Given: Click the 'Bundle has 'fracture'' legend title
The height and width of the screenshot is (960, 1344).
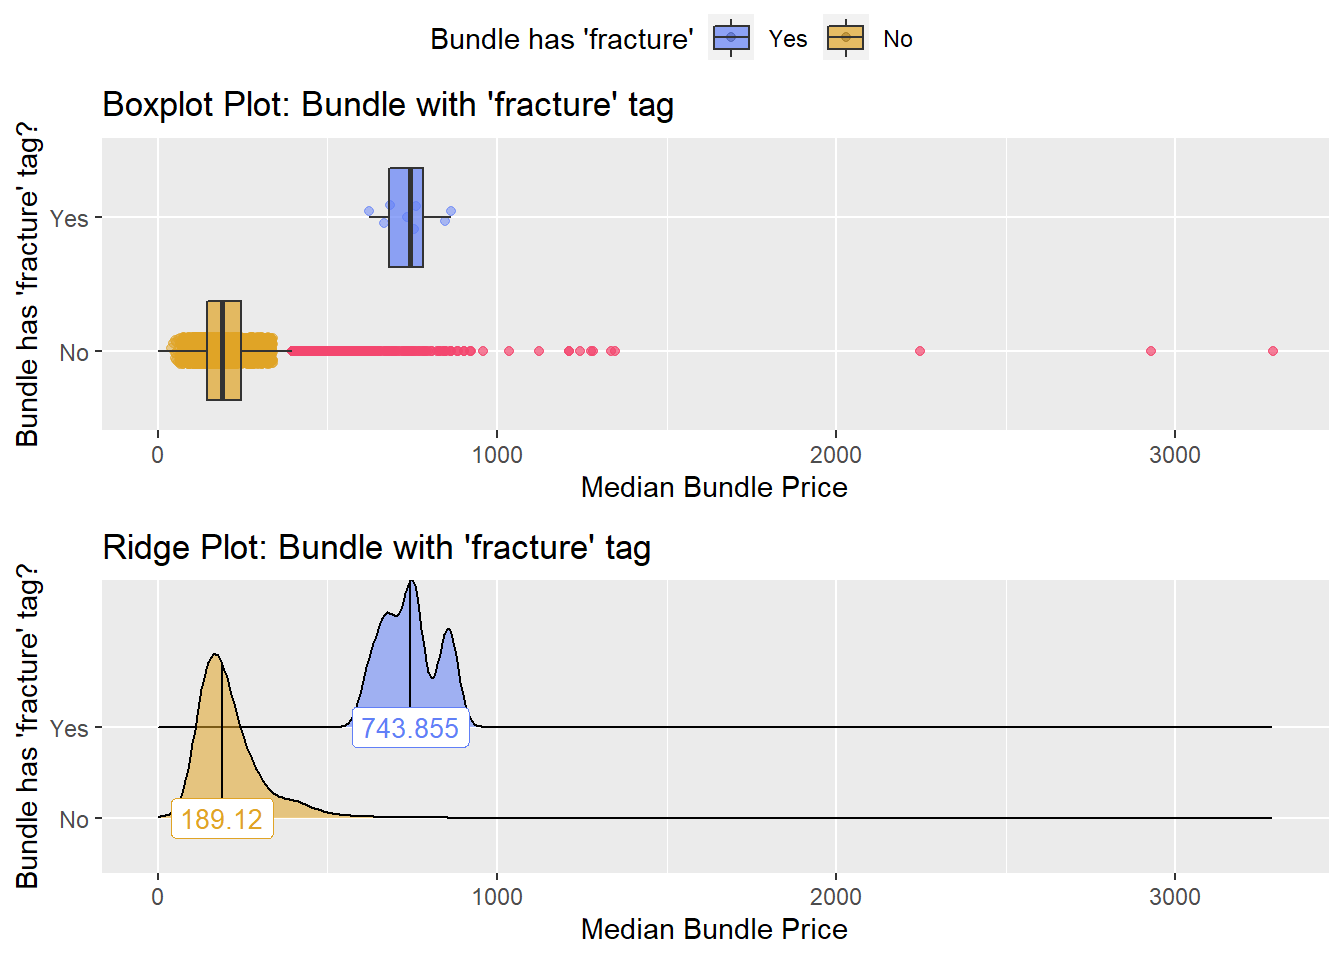Looking at the screenshot, I should click(x=562, y=39).
